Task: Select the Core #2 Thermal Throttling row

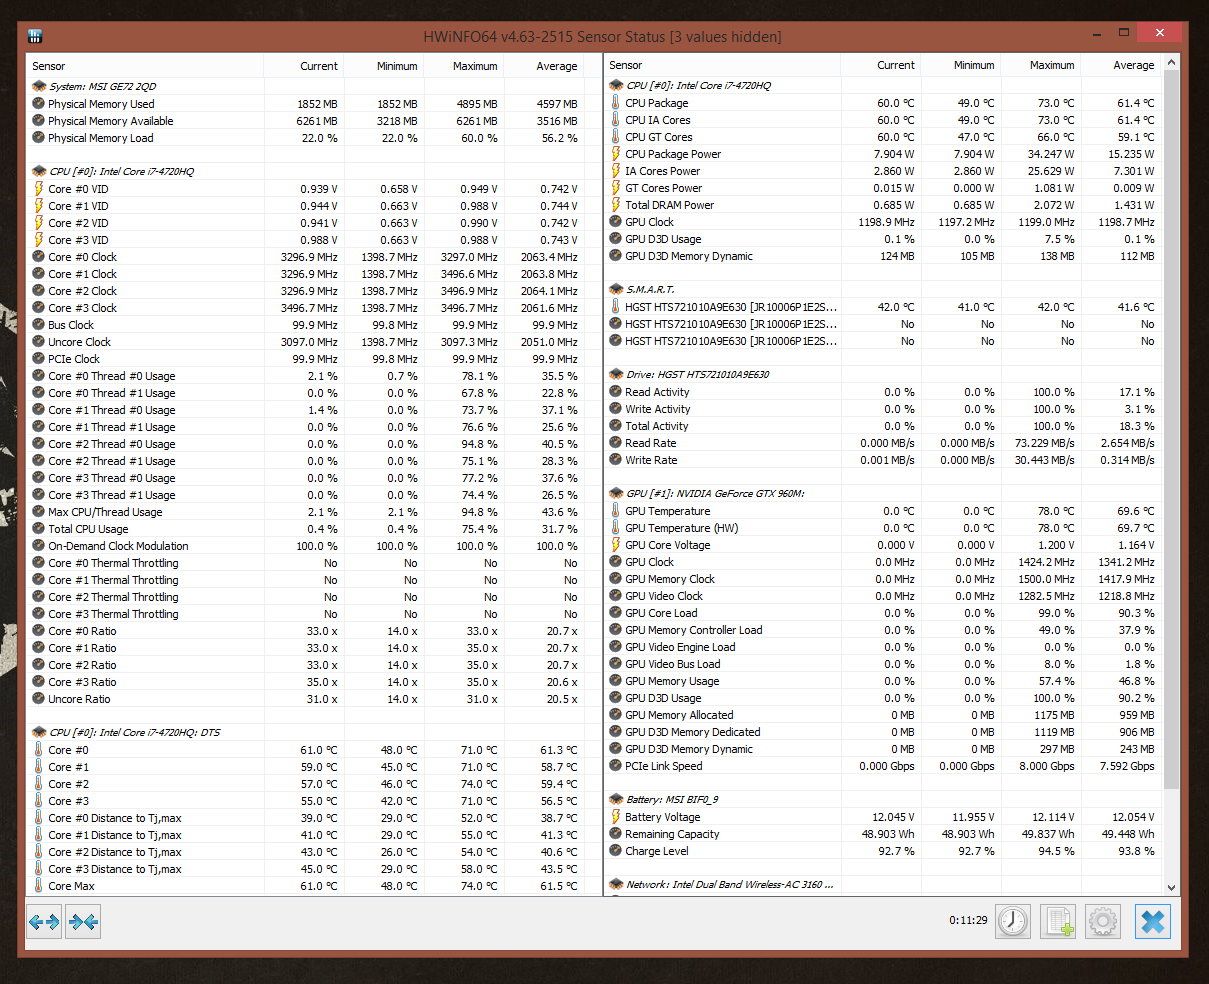Action: click(x=306, y=597)
